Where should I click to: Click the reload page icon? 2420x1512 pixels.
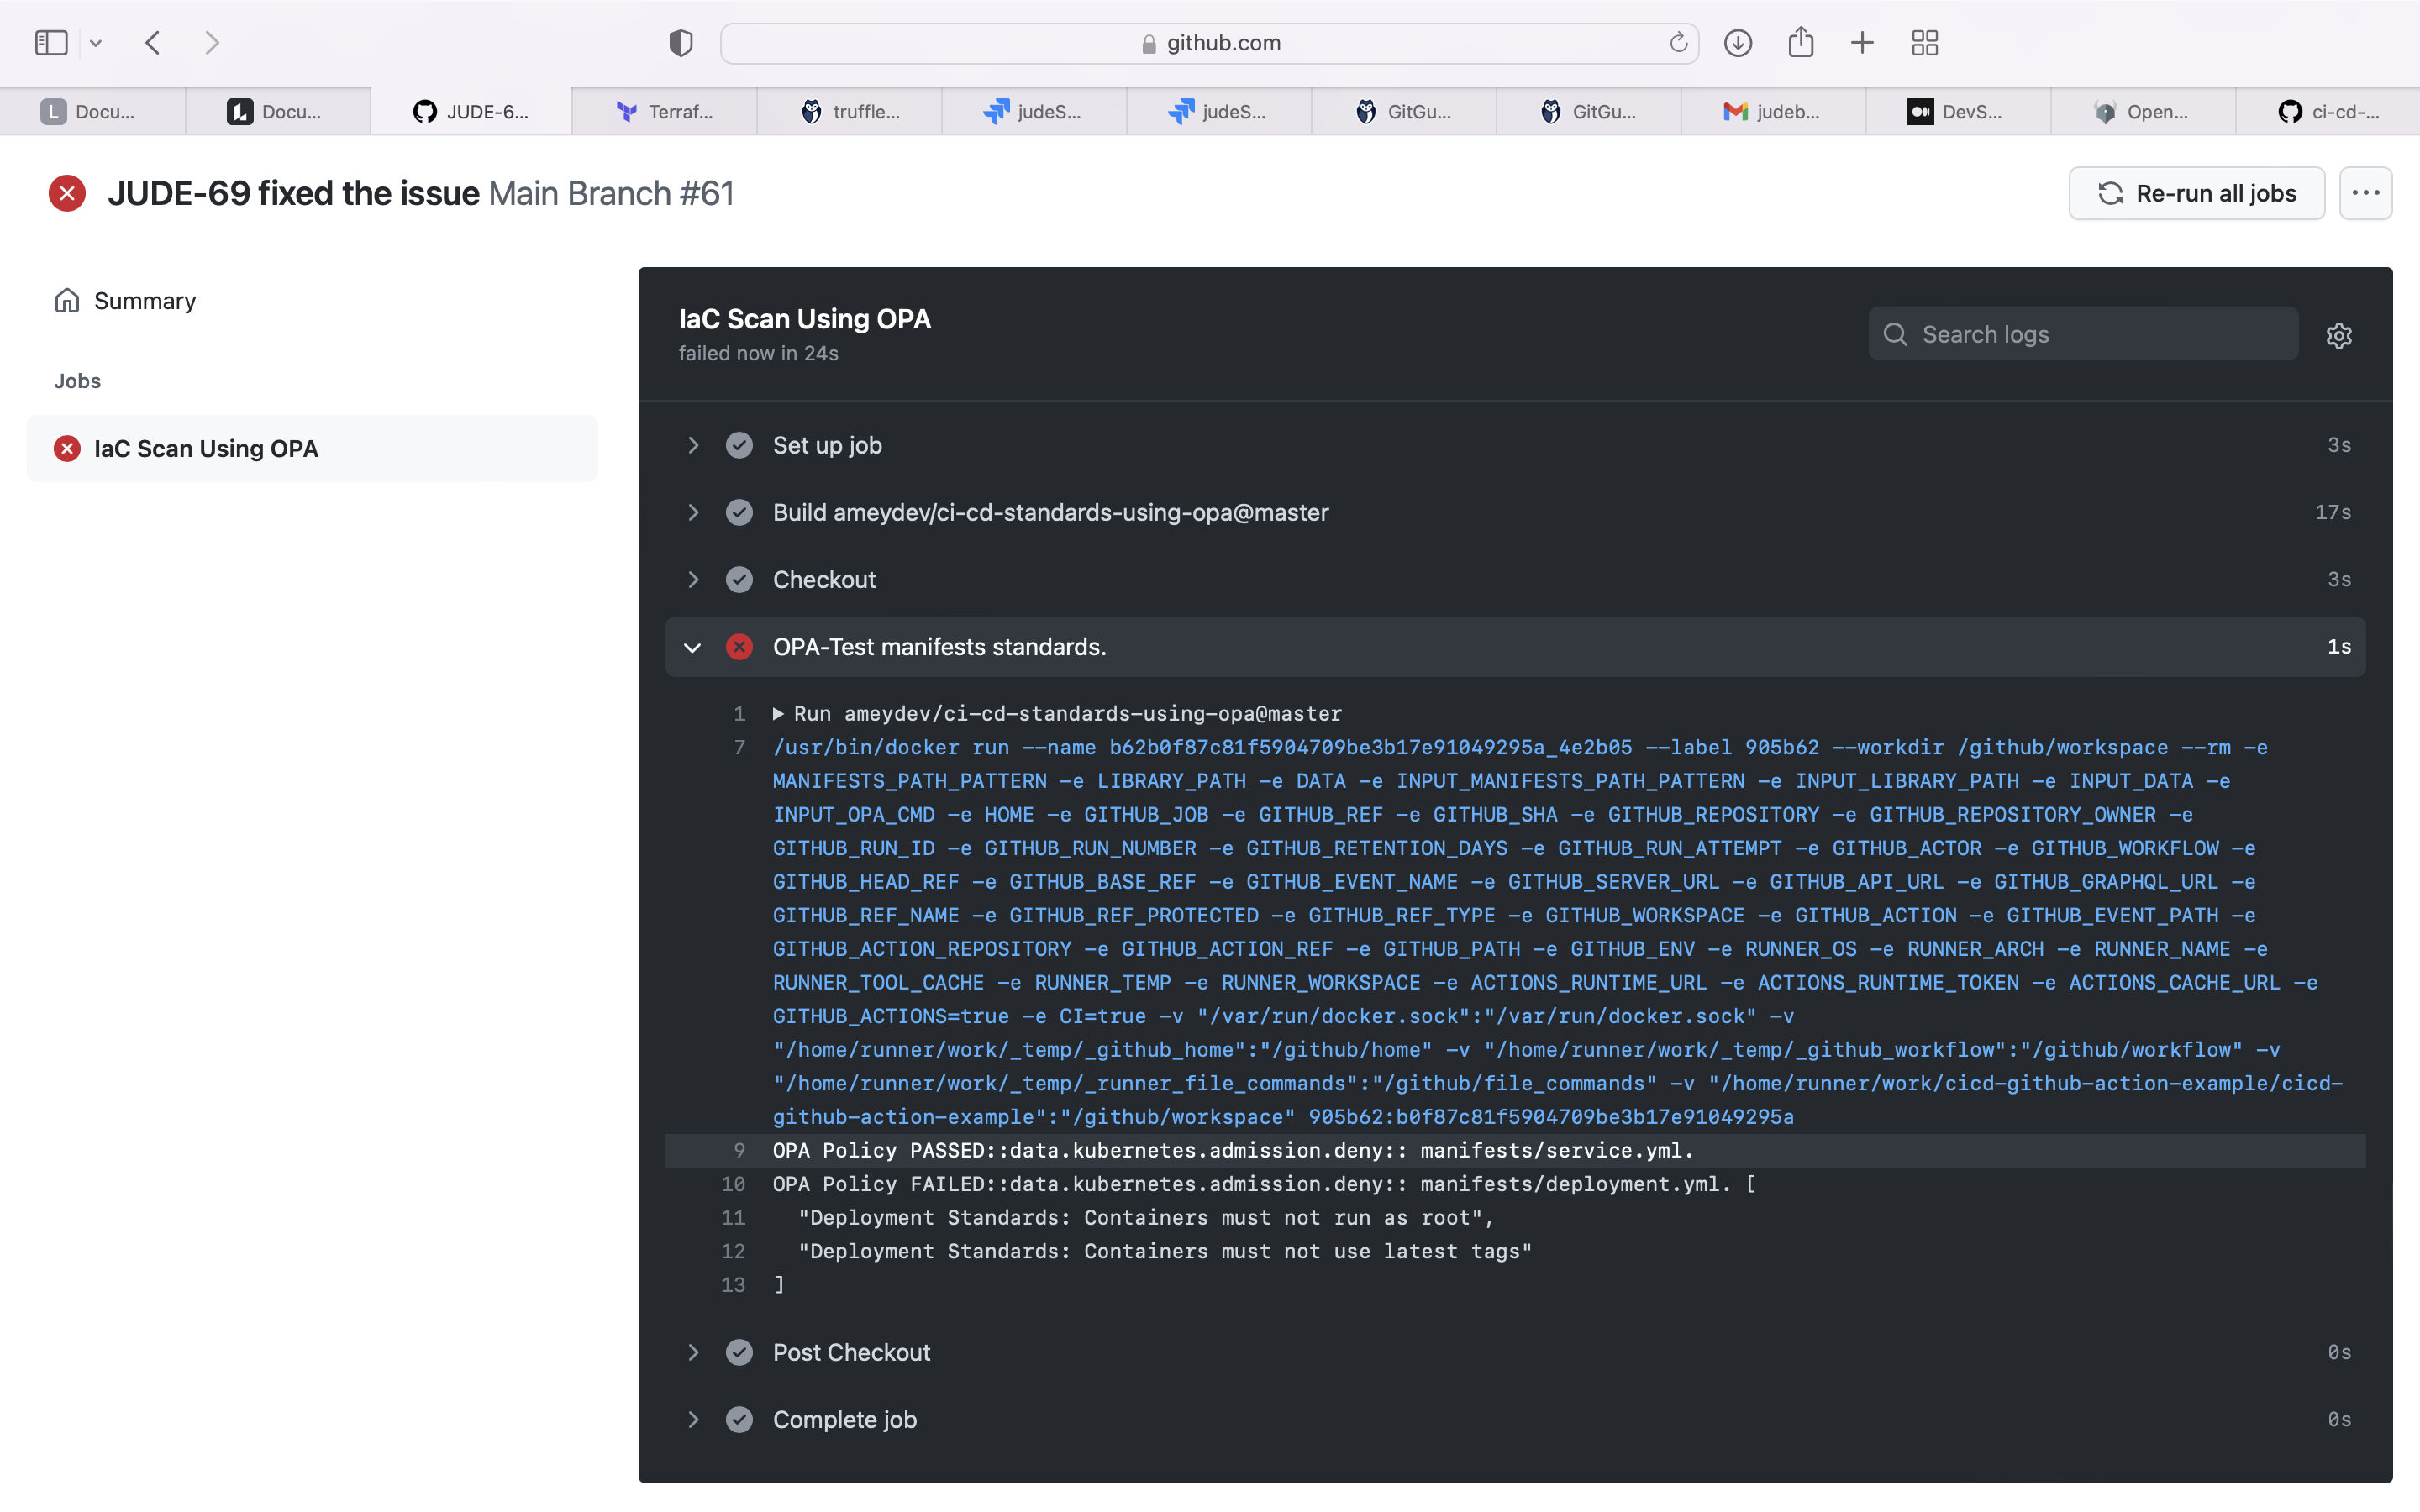click(1678, 43)
